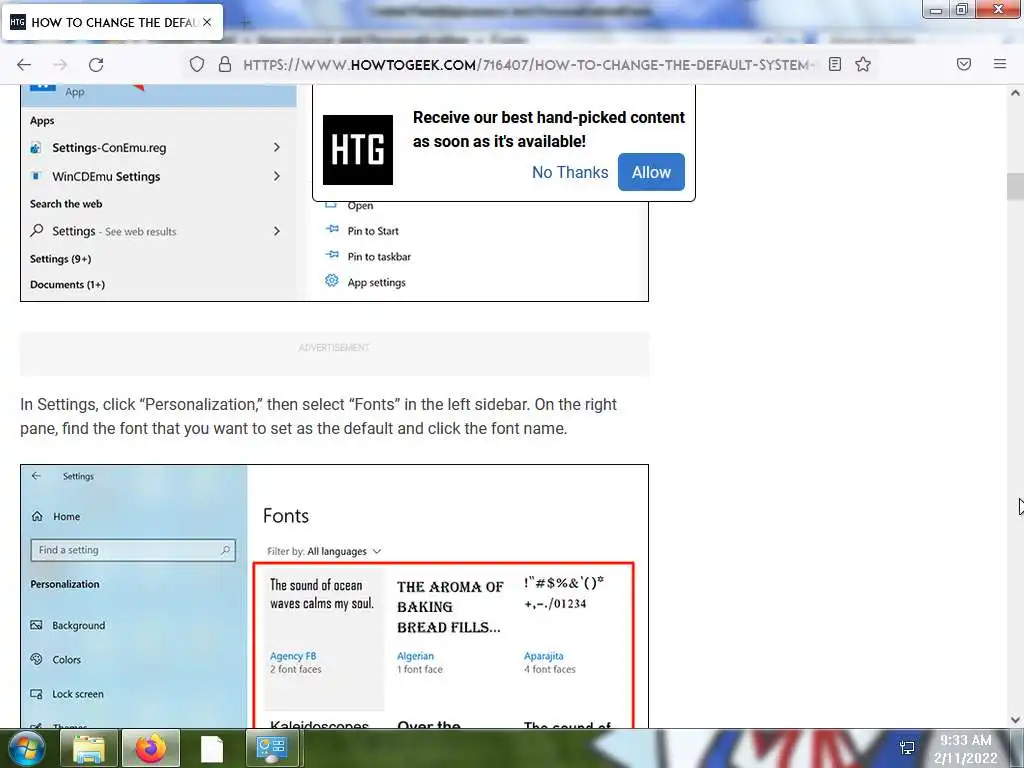Screen dimensions: 1024x768
Task: Open File Explorer from the taskbar
Action: [x=89, y=748]
